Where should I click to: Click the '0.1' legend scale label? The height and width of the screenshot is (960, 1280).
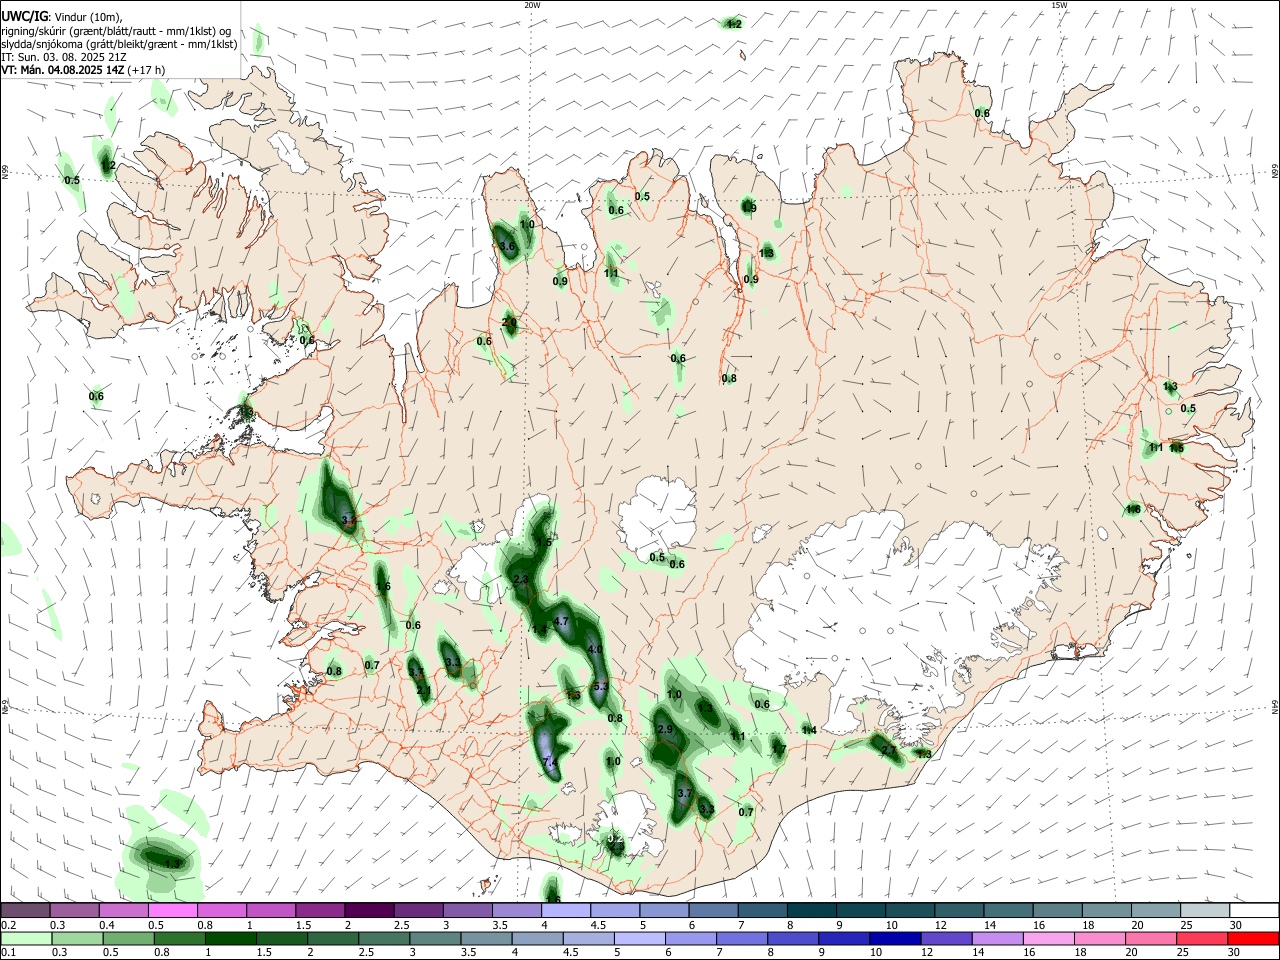[x=8, y=953]
